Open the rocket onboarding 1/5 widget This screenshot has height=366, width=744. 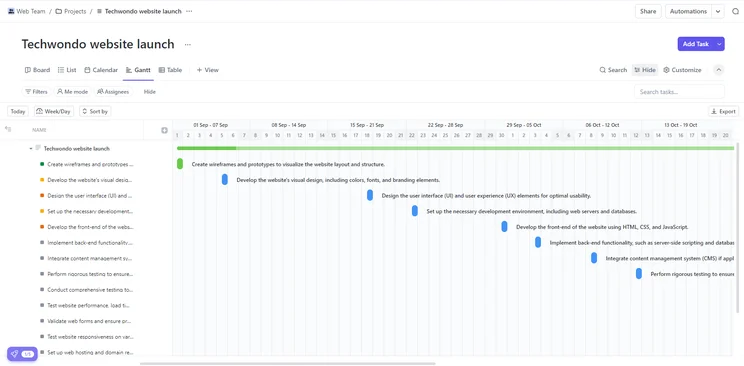pyautogui.click(x=22, y=354)
